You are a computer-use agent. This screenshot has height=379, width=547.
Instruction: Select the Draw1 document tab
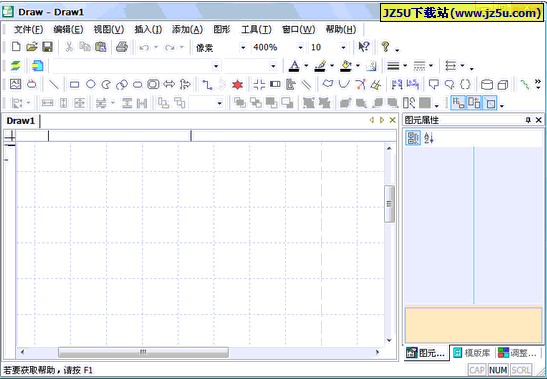[21, 121]
